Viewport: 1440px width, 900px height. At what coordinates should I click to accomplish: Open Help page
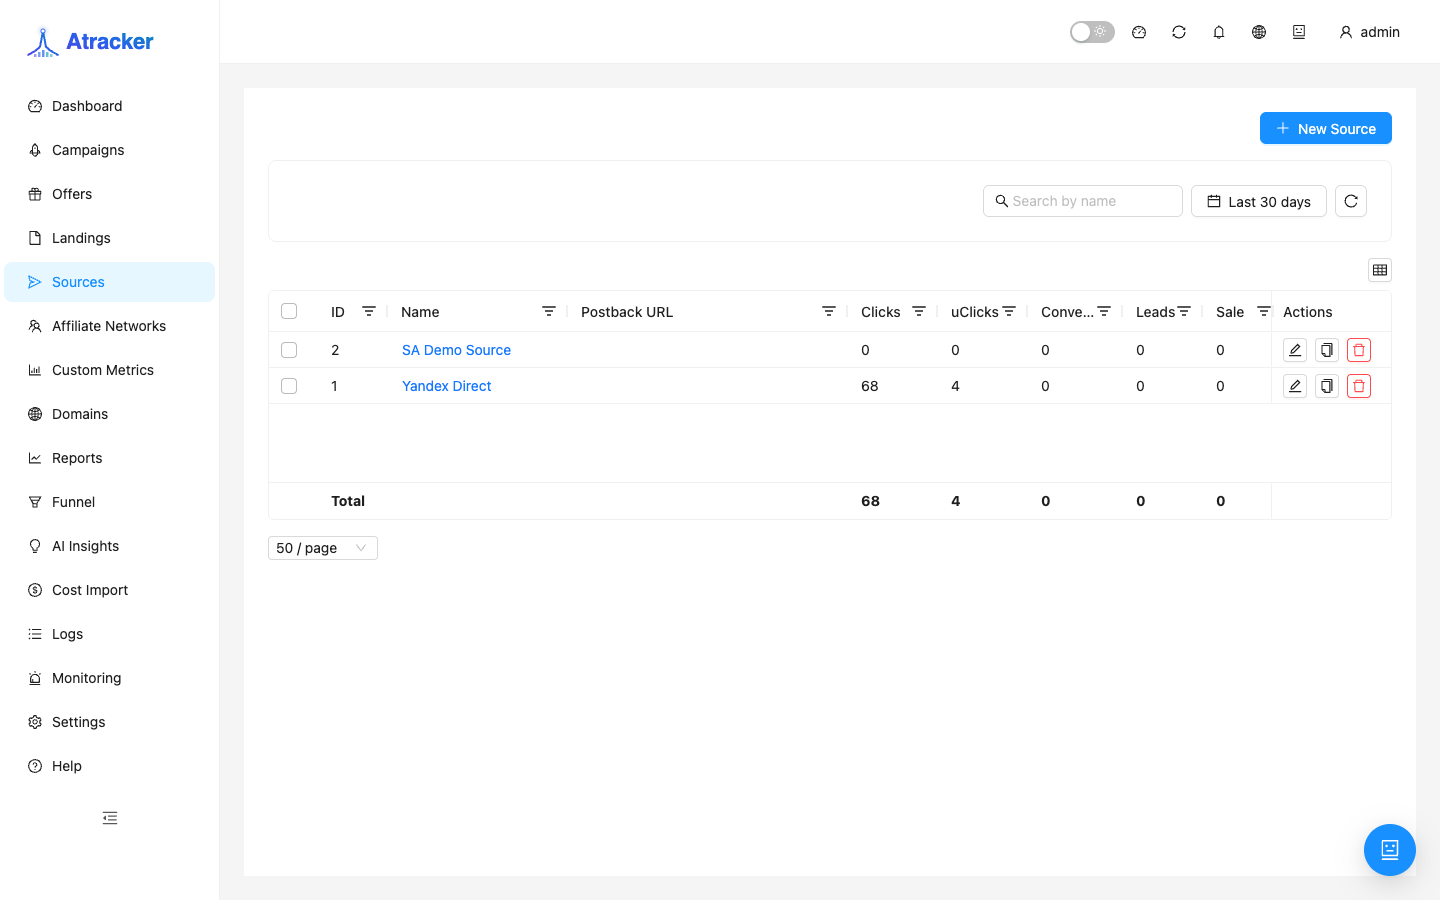[109, 766]
